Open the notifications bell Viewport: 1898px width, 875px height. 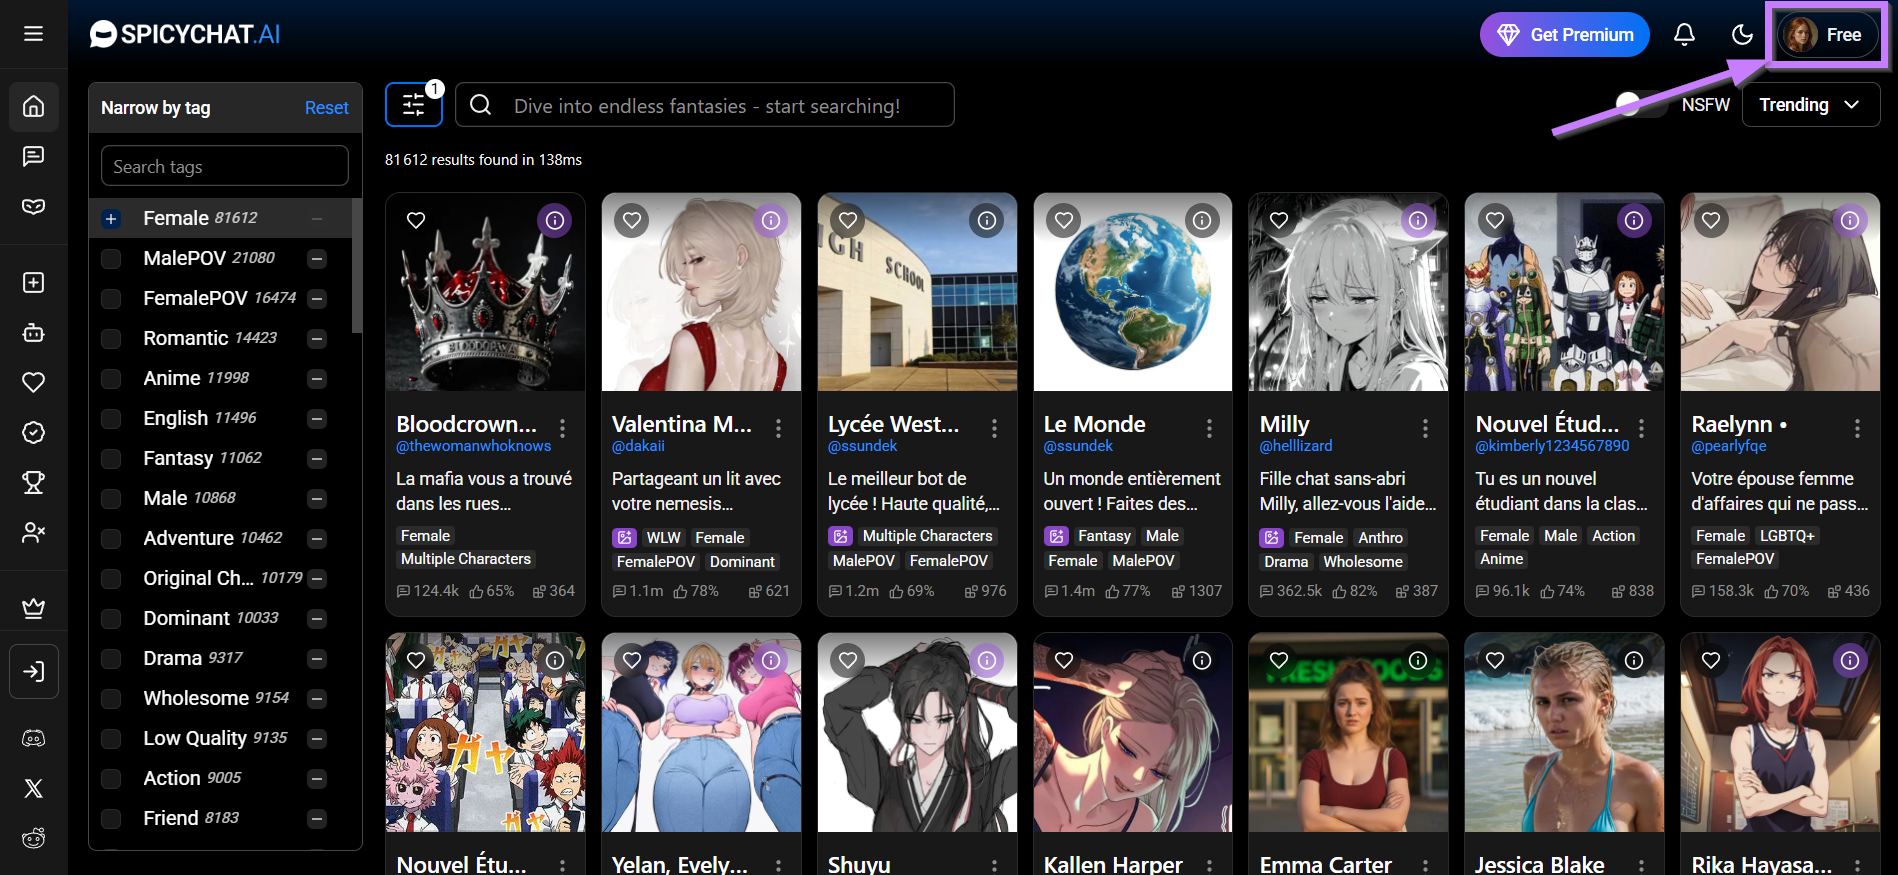(x=1684, y=35)
